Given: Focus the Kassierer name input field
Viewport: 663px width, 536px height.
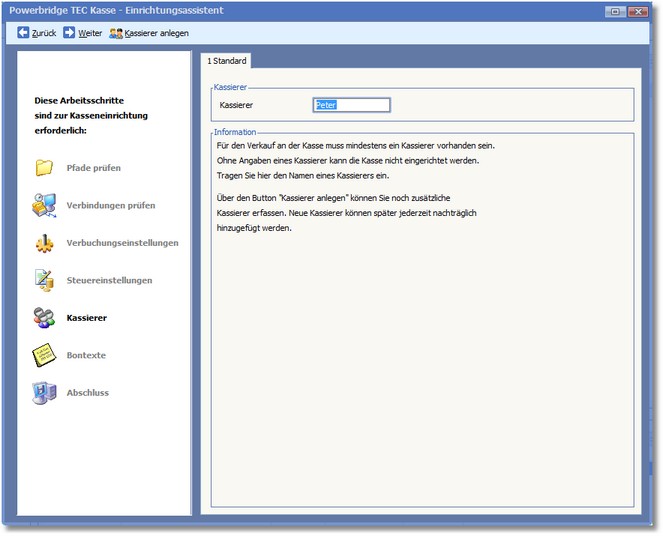Looking at the screenshot, I should pyautogui.click(x=351, y=105).
